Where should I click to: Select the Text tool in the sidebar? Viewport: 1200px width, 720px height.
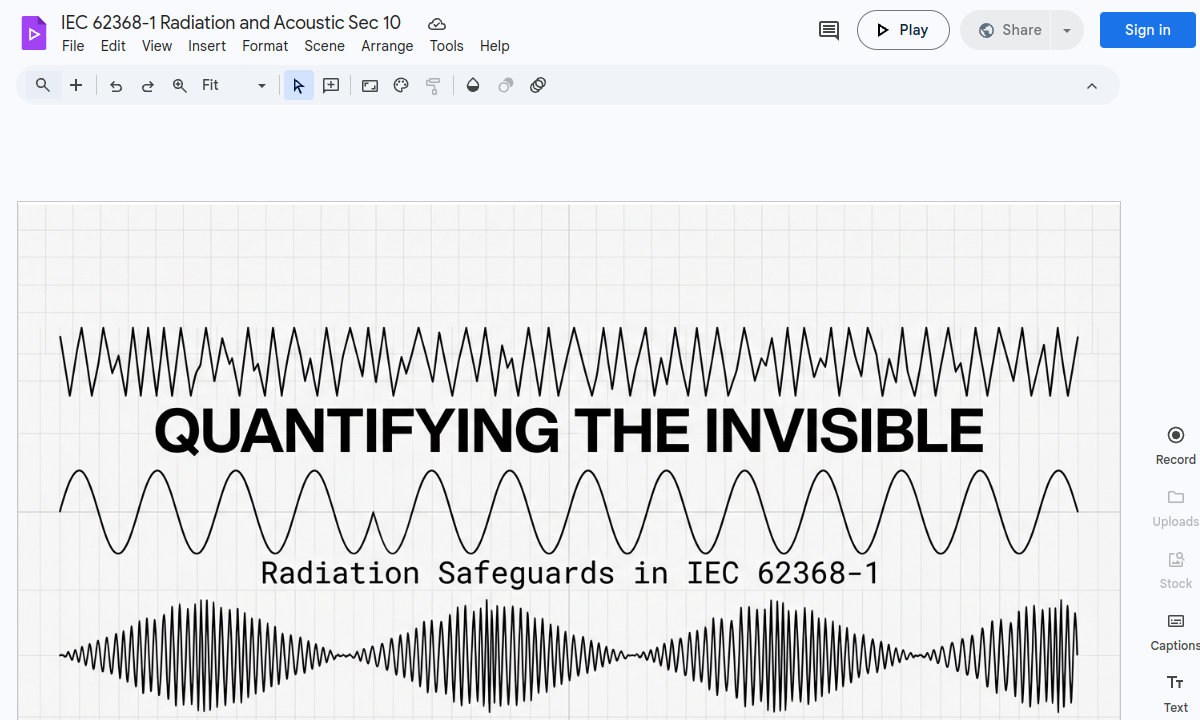click(1174, 683)
